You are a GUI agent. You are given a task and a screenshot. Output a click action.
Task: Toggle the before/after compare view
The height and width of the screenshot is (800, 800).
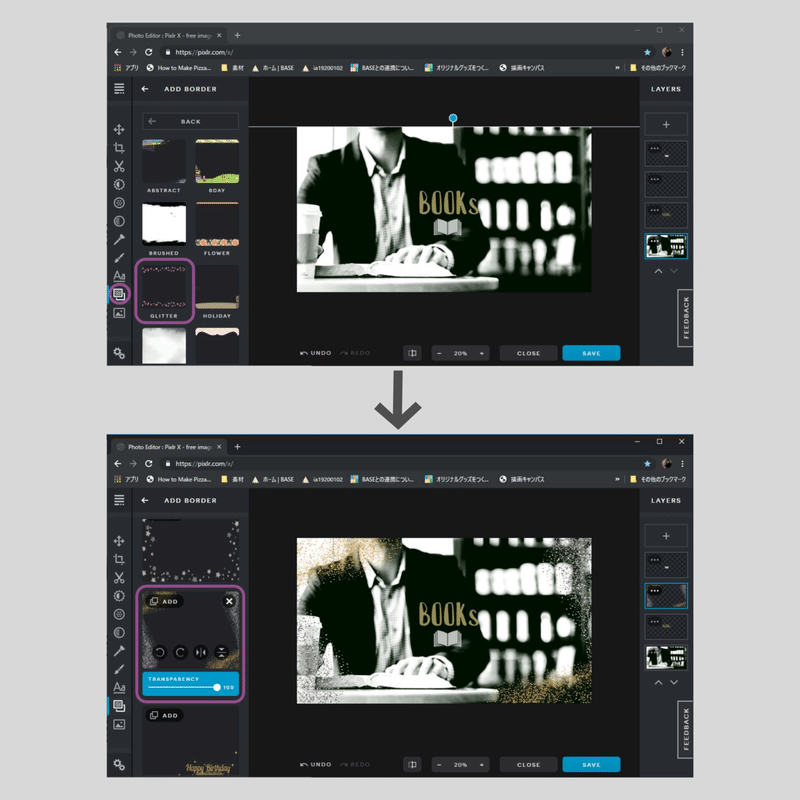click(412, 353)
